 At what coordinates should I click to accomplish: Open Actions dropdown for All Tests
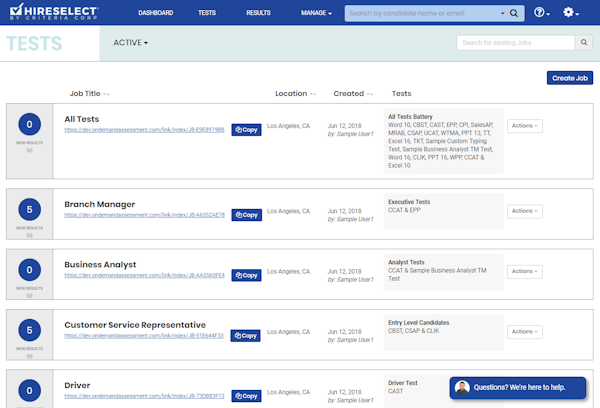(x=525, y=125)
